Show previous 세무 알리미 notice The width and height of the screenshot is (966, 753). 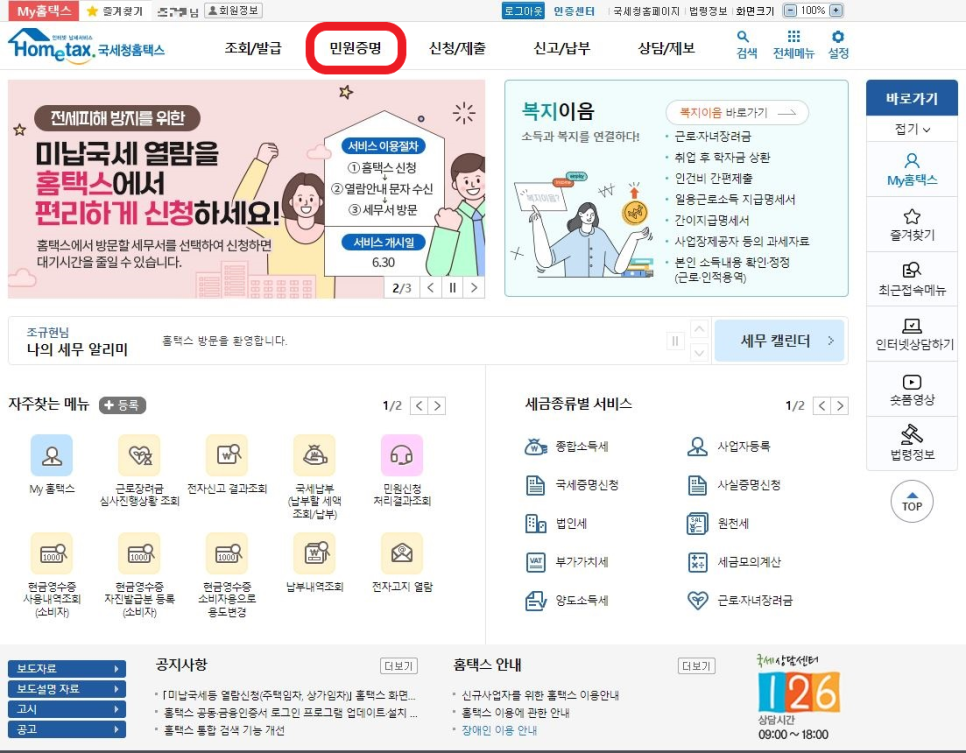(x=699, y=329)
